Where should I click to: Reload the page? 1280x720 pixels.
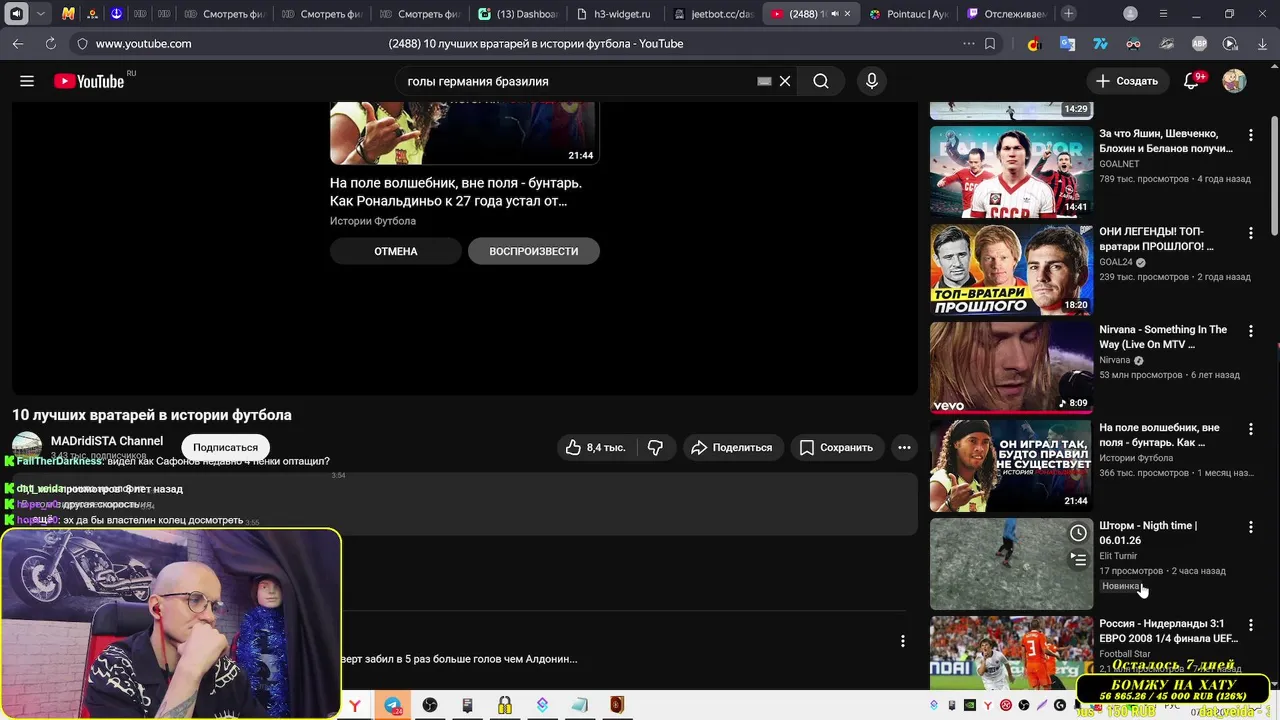(x=50, y=44)
